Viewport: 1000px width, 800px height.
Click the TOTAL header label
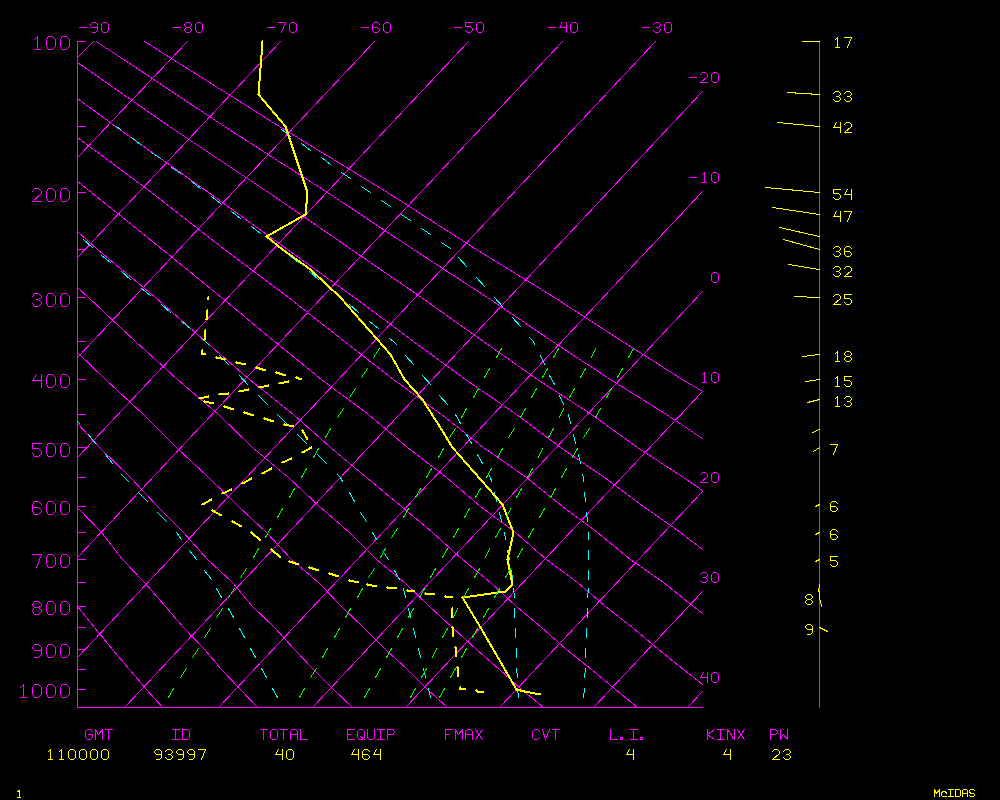point(284,735)
